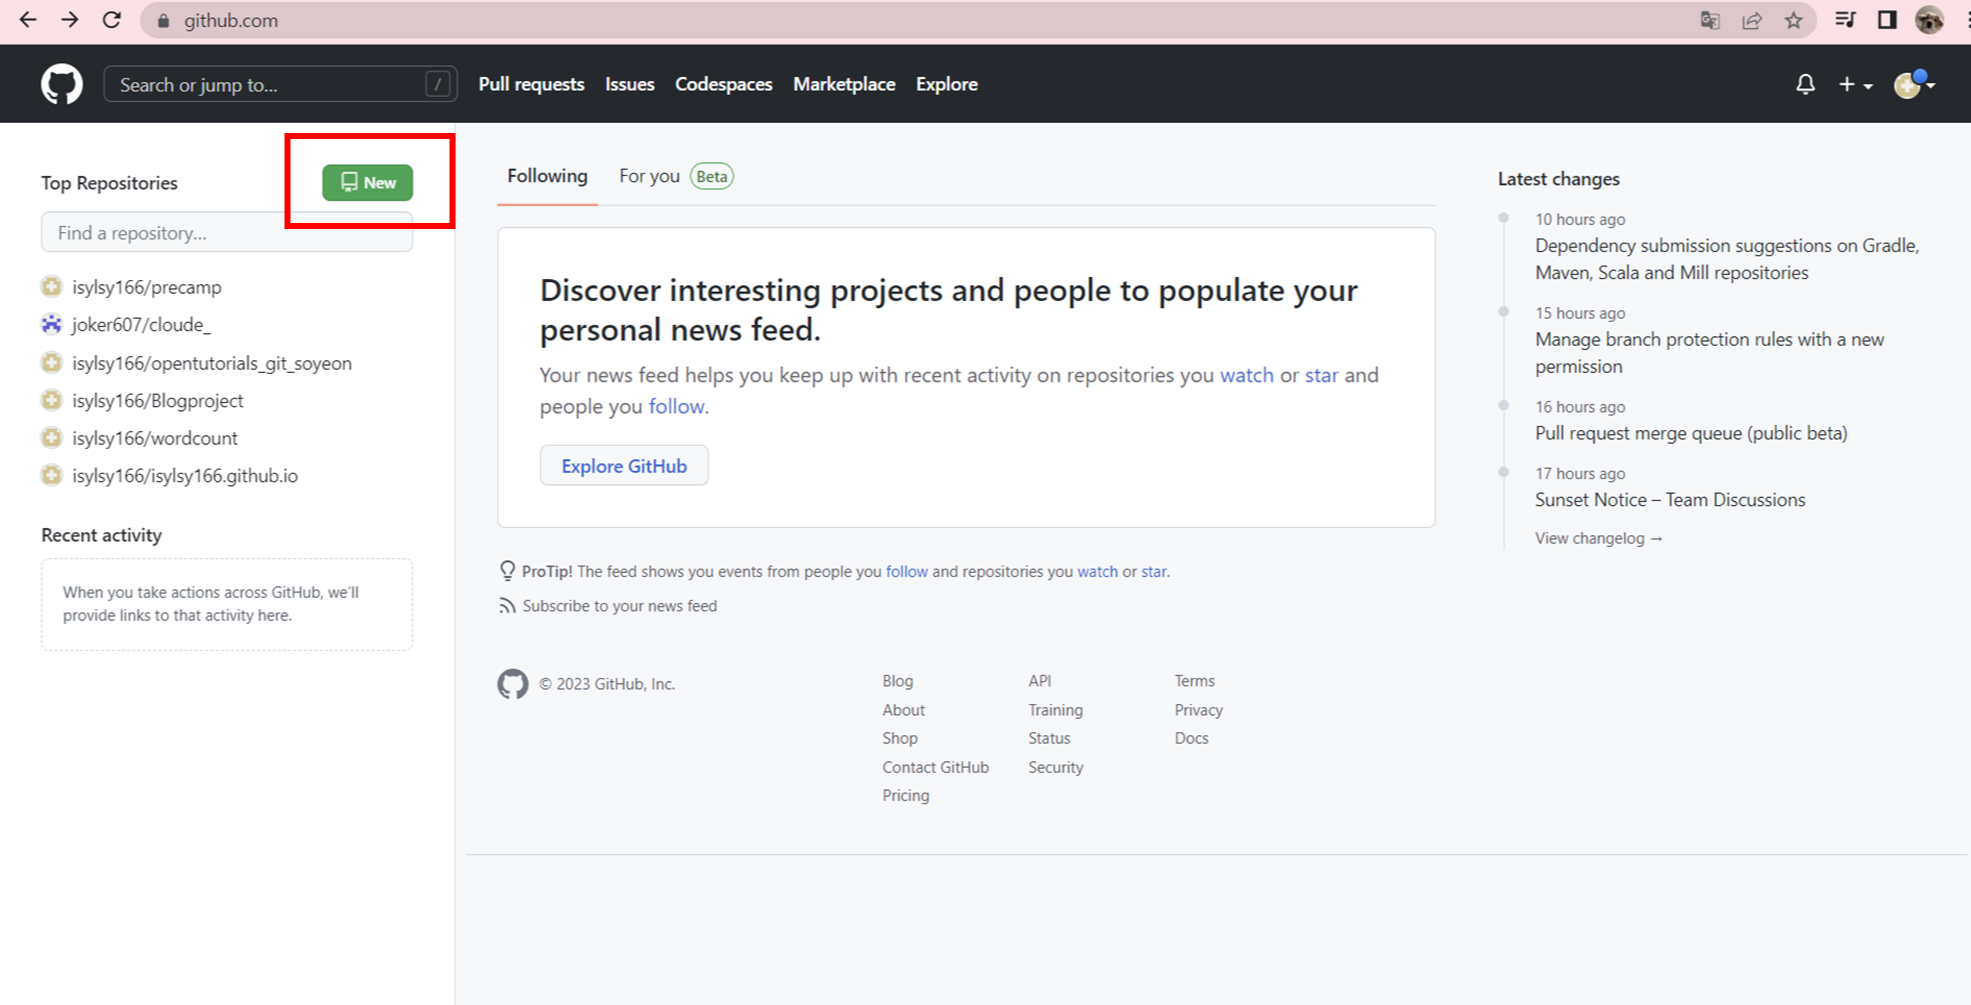Open the notifications bell
This screenshot has height=1005, width=1971.
coord(1805,85)
